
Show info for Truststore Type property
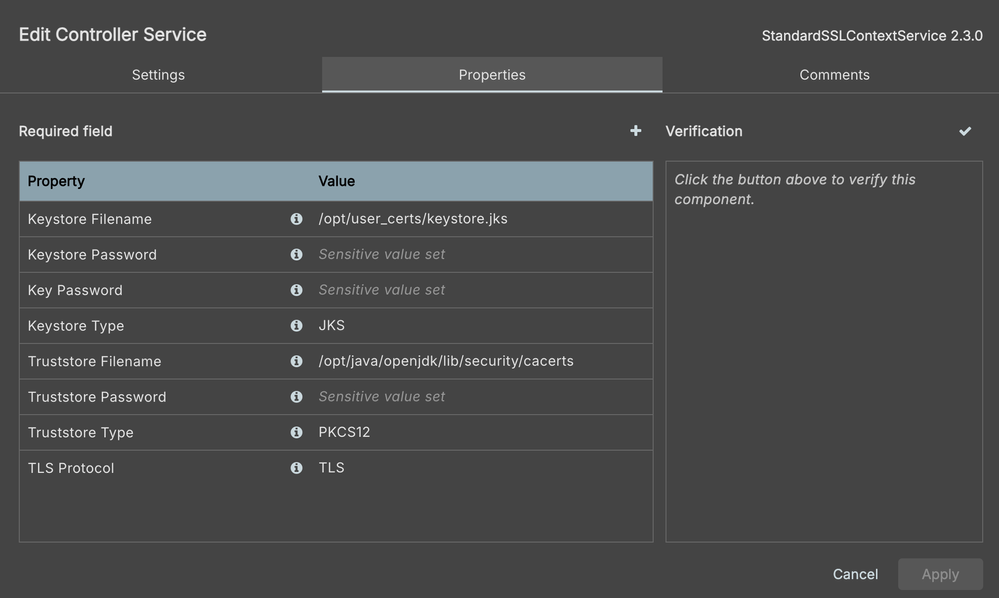pos(296,432)
